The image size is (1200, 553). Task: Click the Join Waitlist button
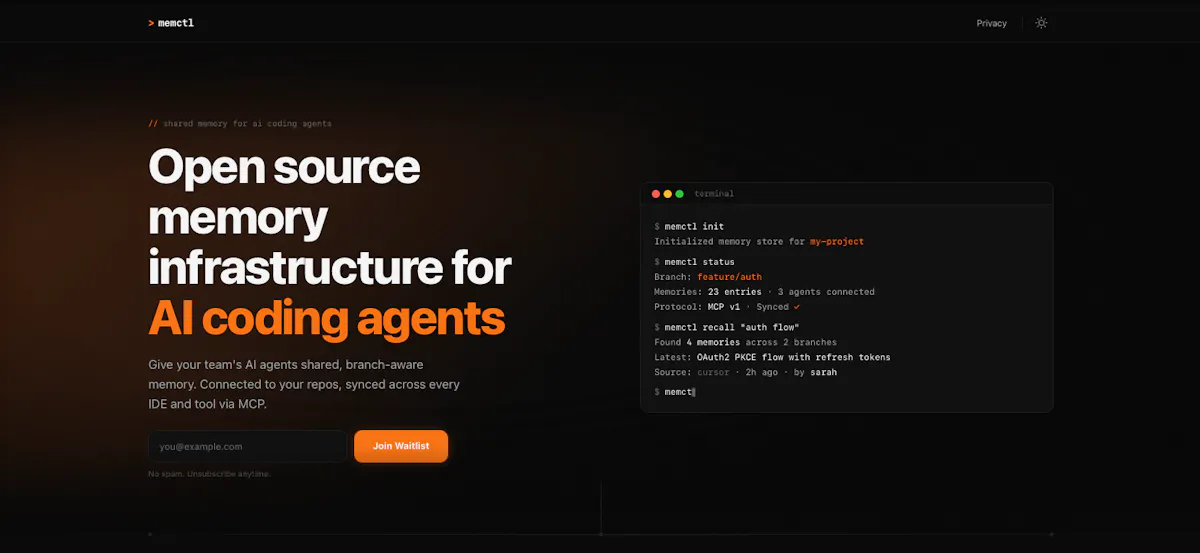pos(401,446)
